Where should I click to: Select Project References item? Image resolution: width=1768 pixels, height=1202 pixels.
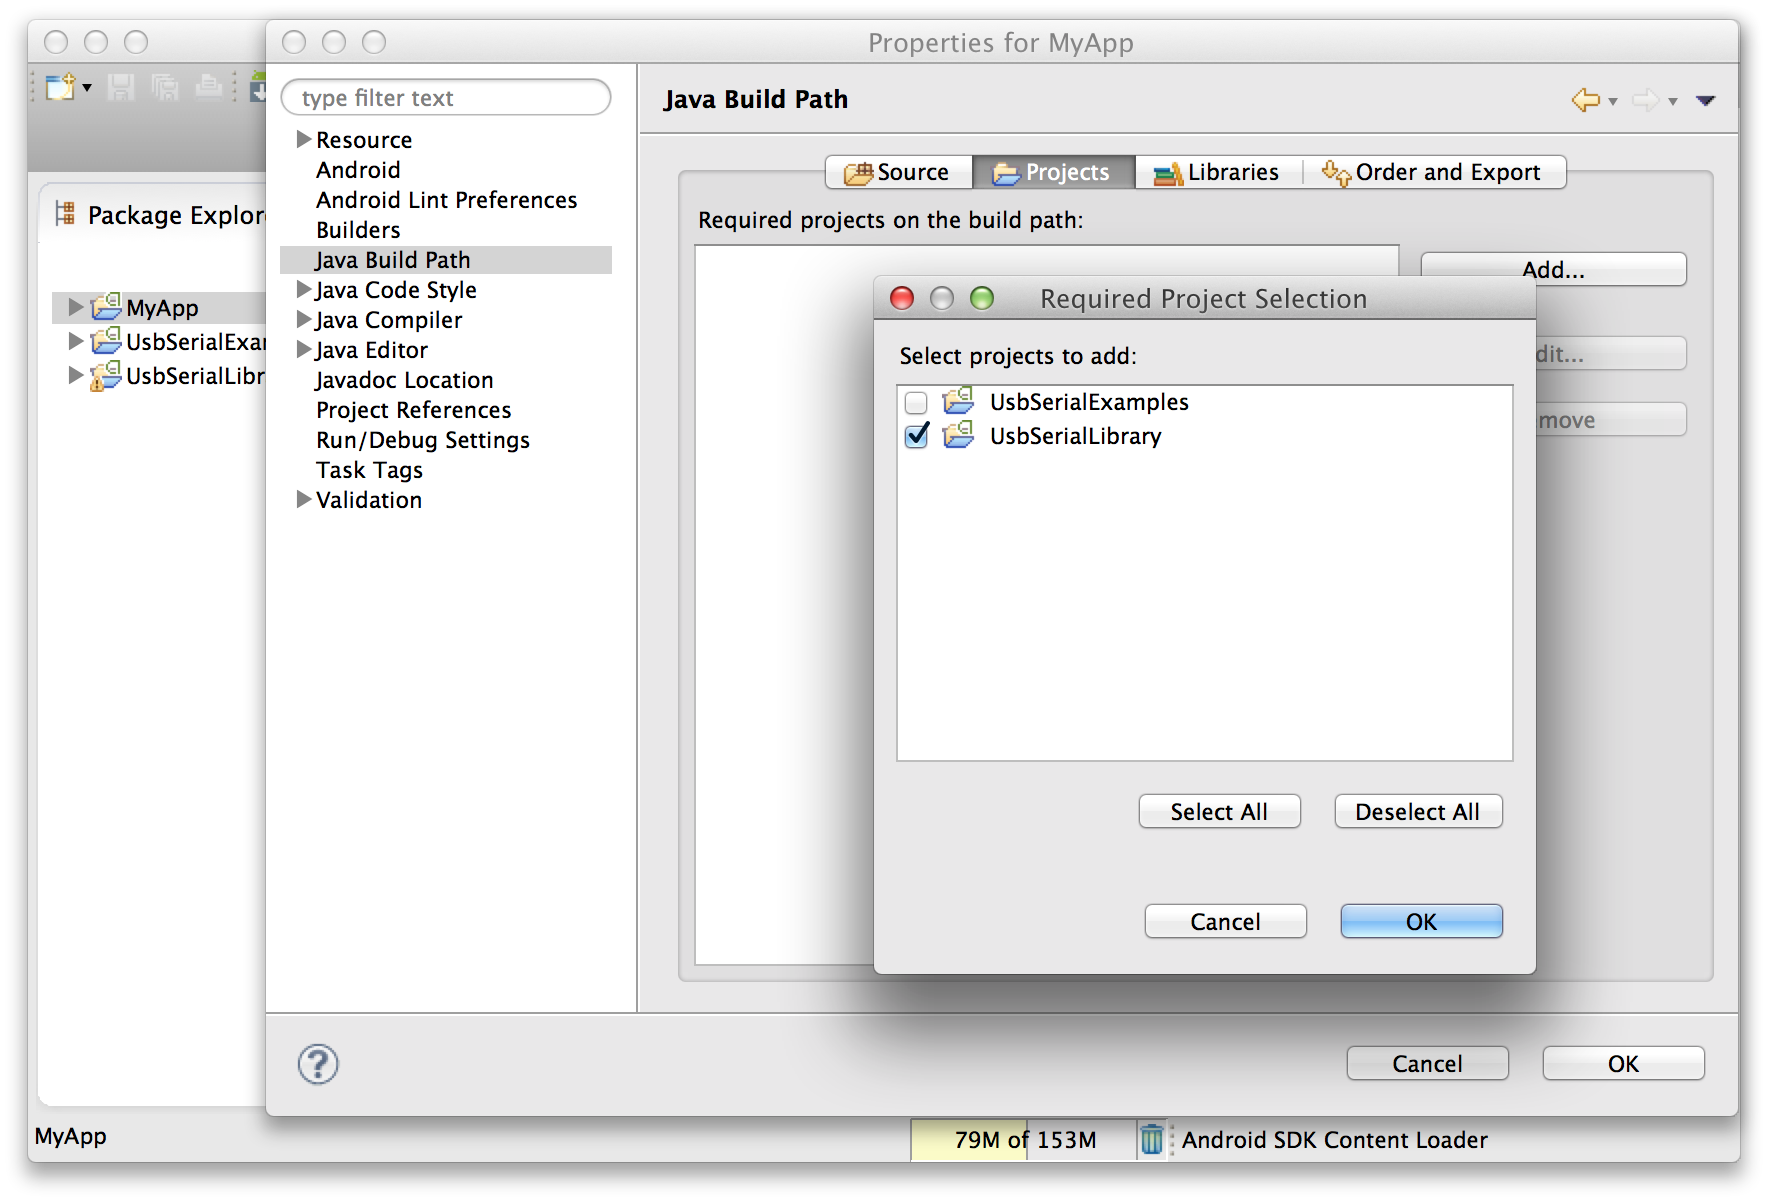pos(413,410)
